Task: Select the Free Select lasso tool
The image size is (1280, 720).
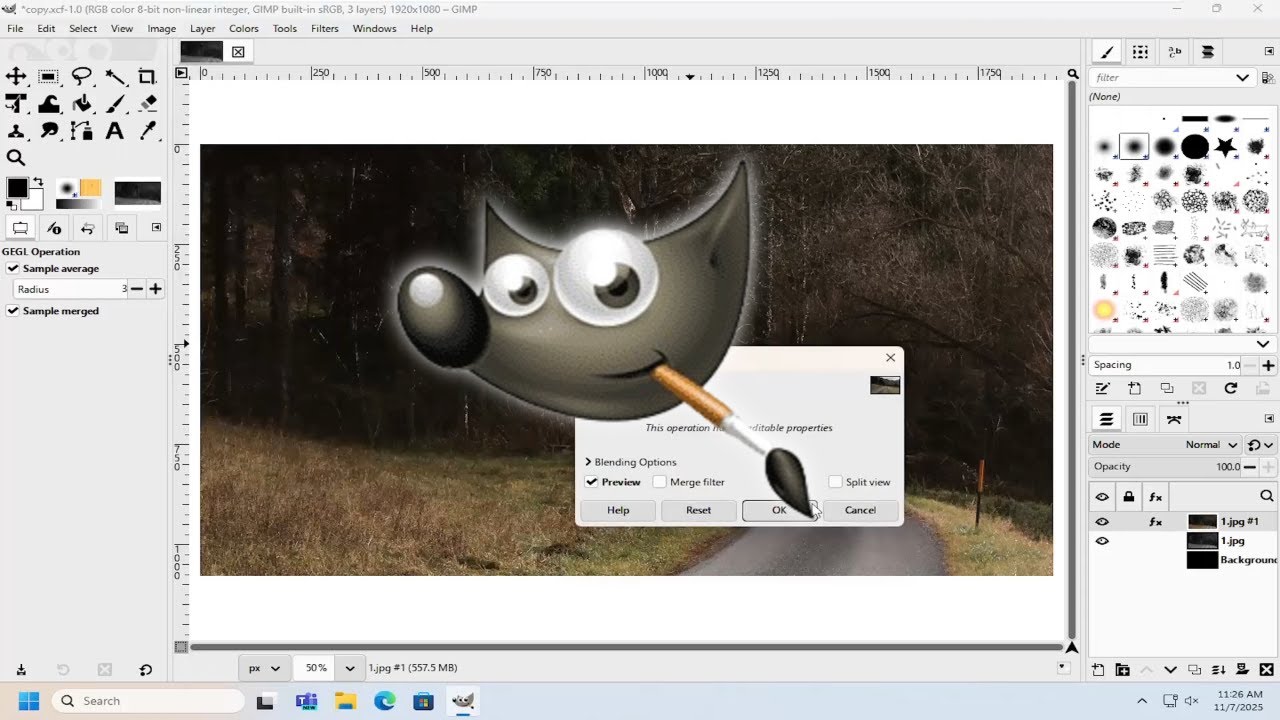Action: 82,77
